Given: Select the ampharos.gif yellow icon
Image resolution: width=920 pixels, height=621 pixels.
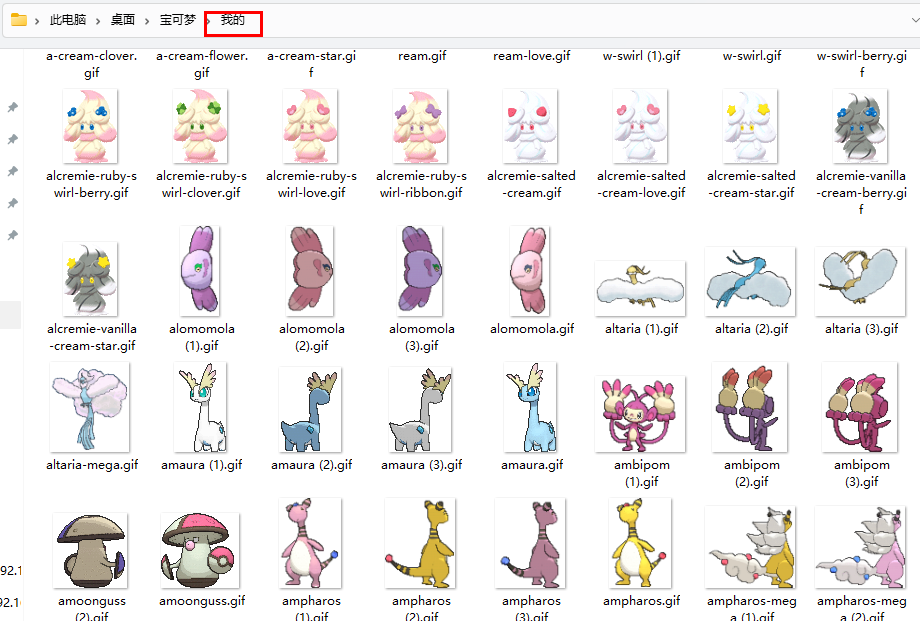Looking at the screenshot, I should click(640, 544).
